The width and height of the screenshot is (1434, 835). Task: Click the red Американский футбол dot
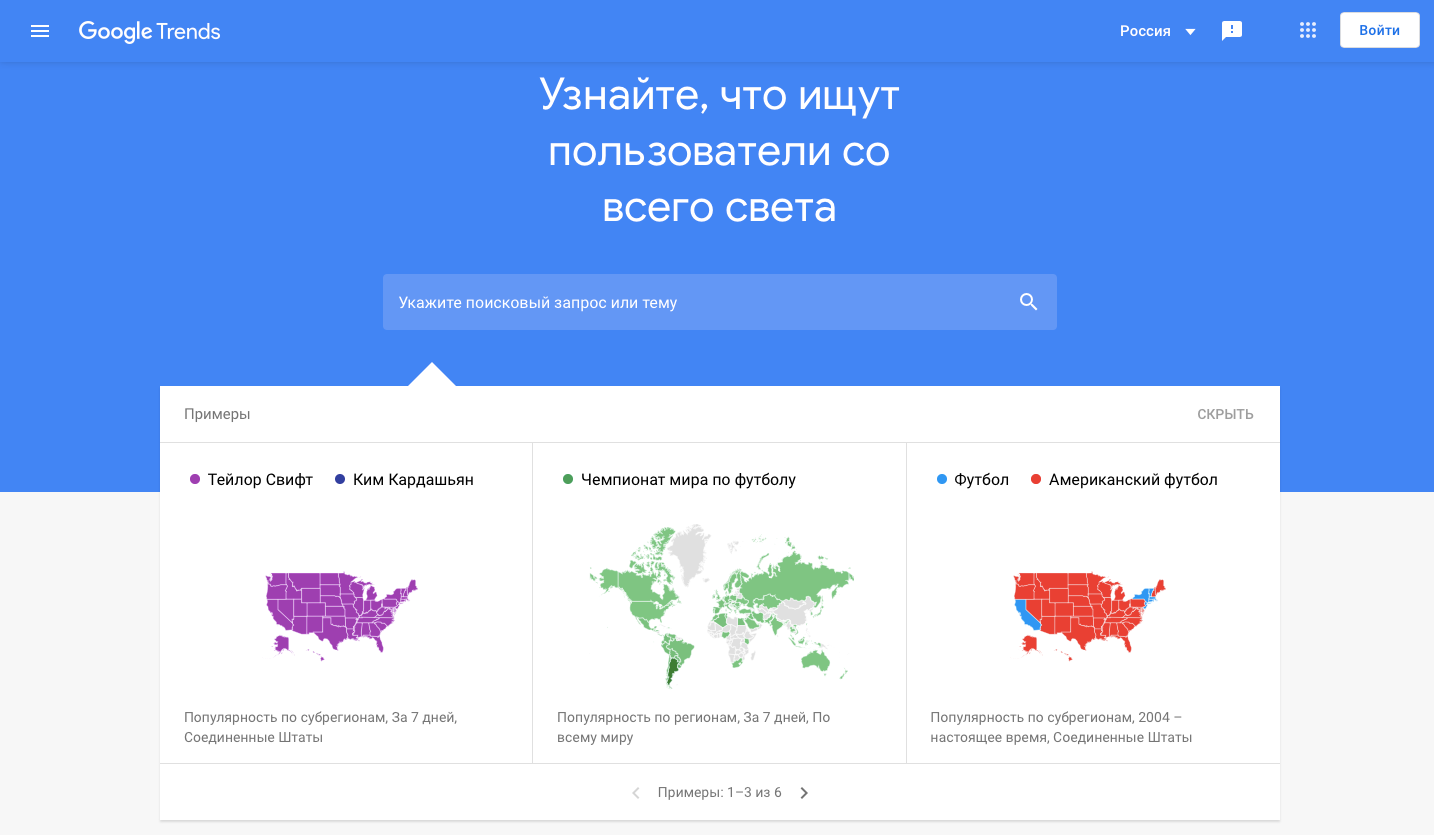coord(1036,480)
